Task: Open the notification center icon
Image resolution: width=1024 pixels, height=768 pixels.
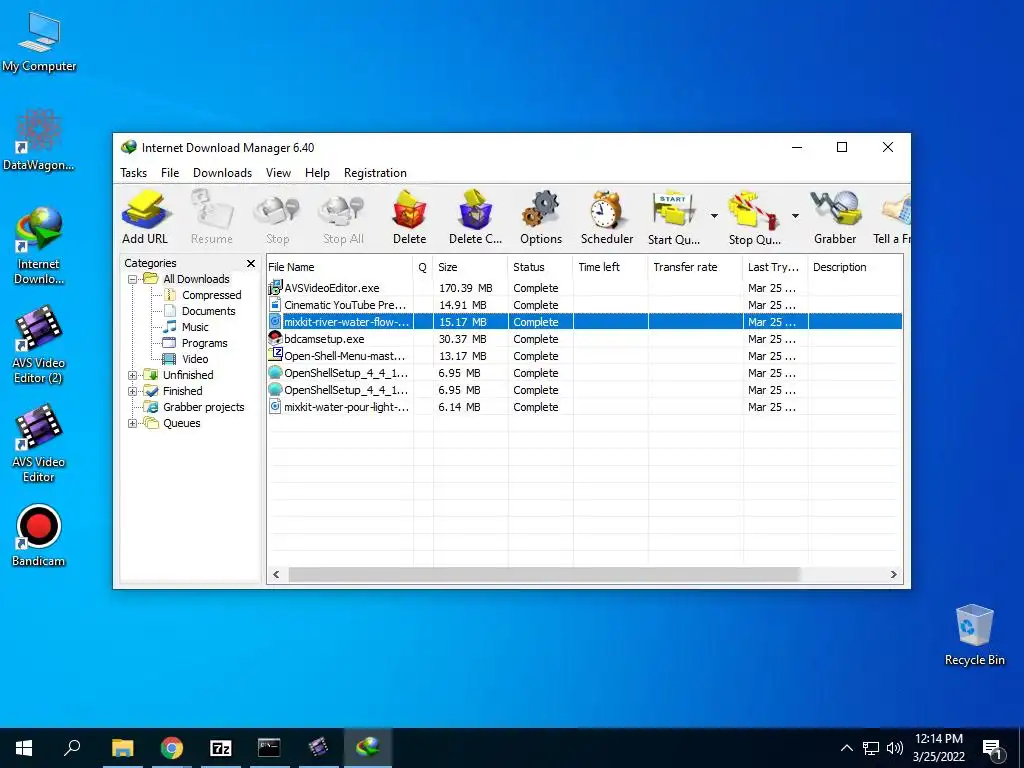Action: point(992,749)
